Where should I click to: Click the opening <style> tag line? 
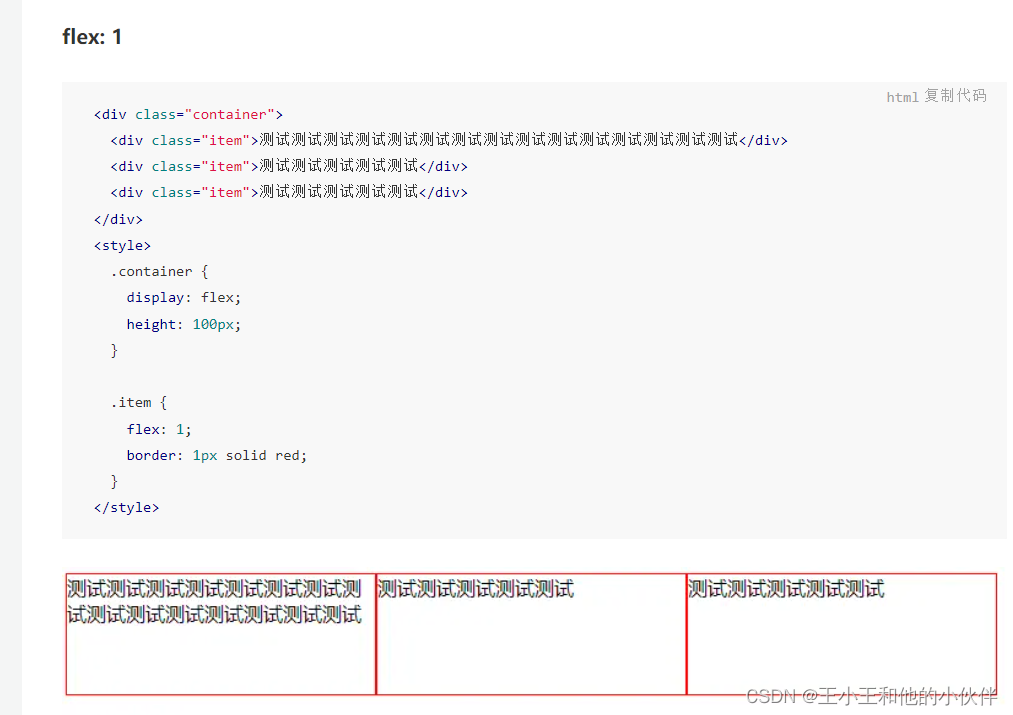point(122,245)
